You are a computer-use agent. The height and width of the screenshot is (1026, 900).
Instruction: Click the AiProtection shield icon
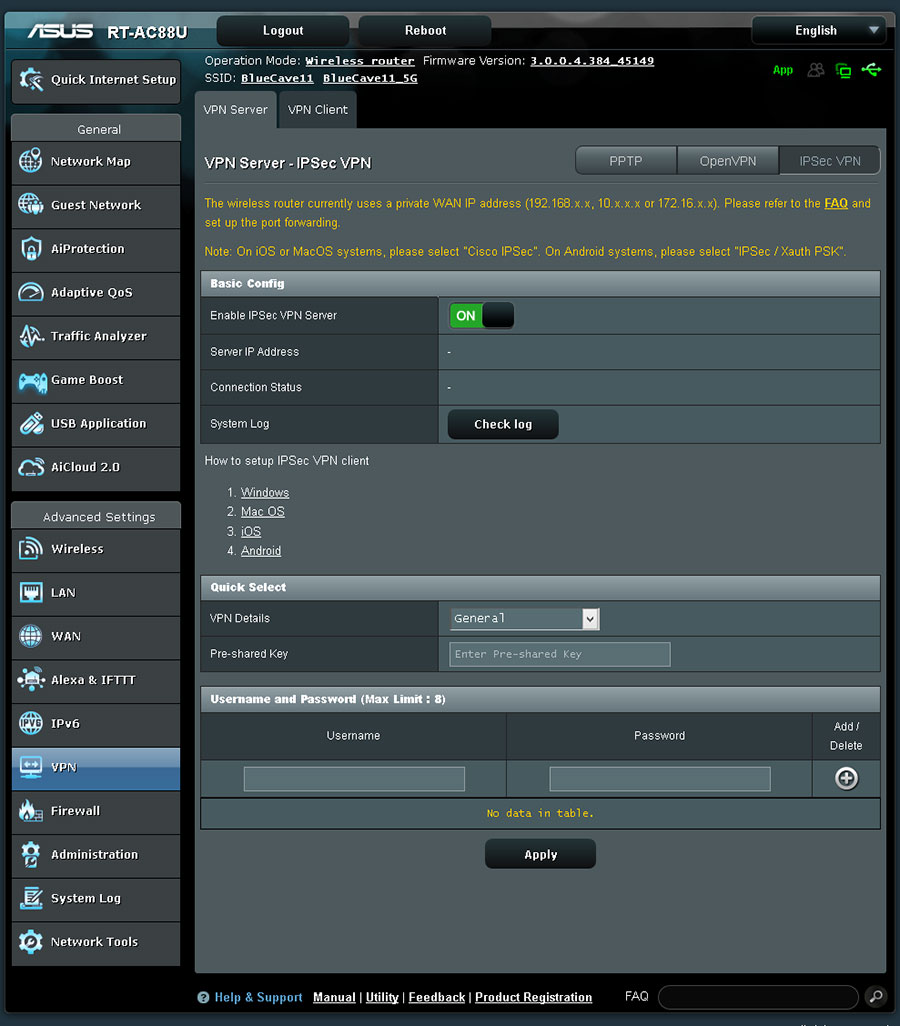pyautogui.click(x=31, y=249)
